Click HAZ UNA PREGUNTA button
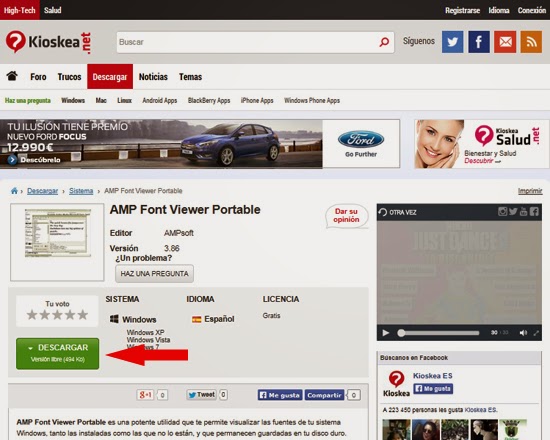550x440 pixels. pos(154,273)
